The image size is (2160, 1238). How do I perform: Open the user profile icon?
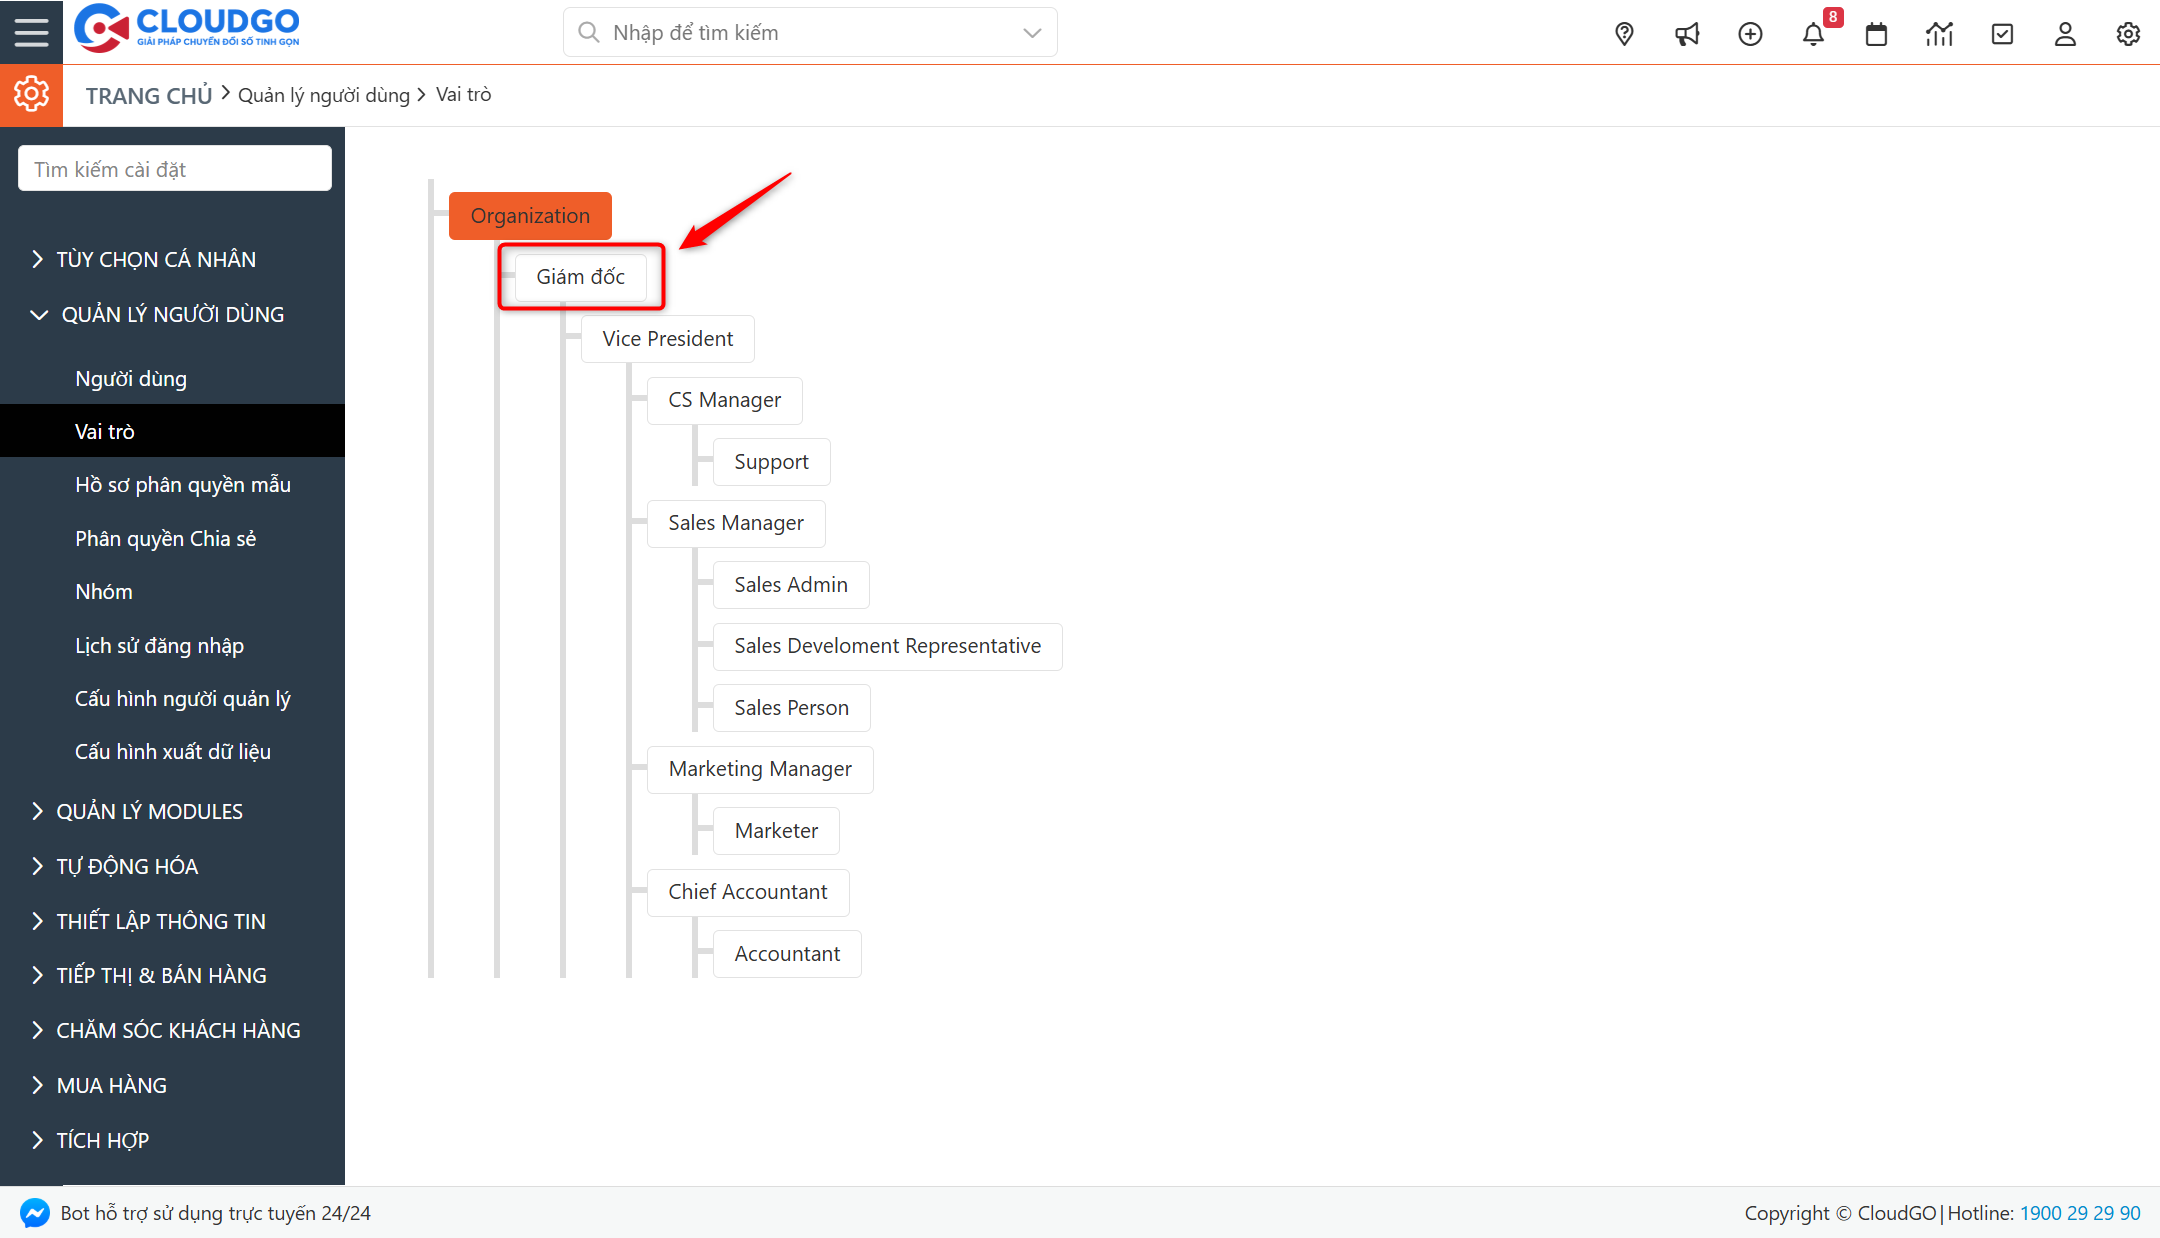pos(2065,33)
